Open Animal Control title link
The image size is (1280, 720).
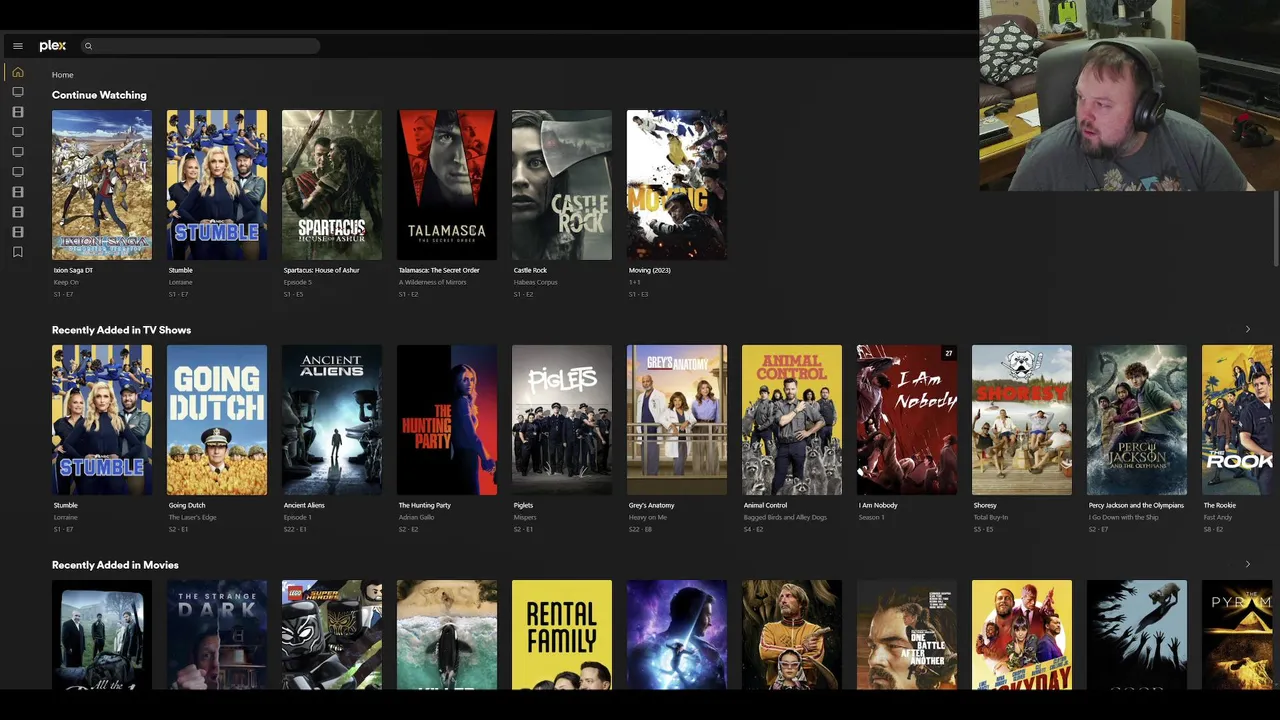point(765,505)
